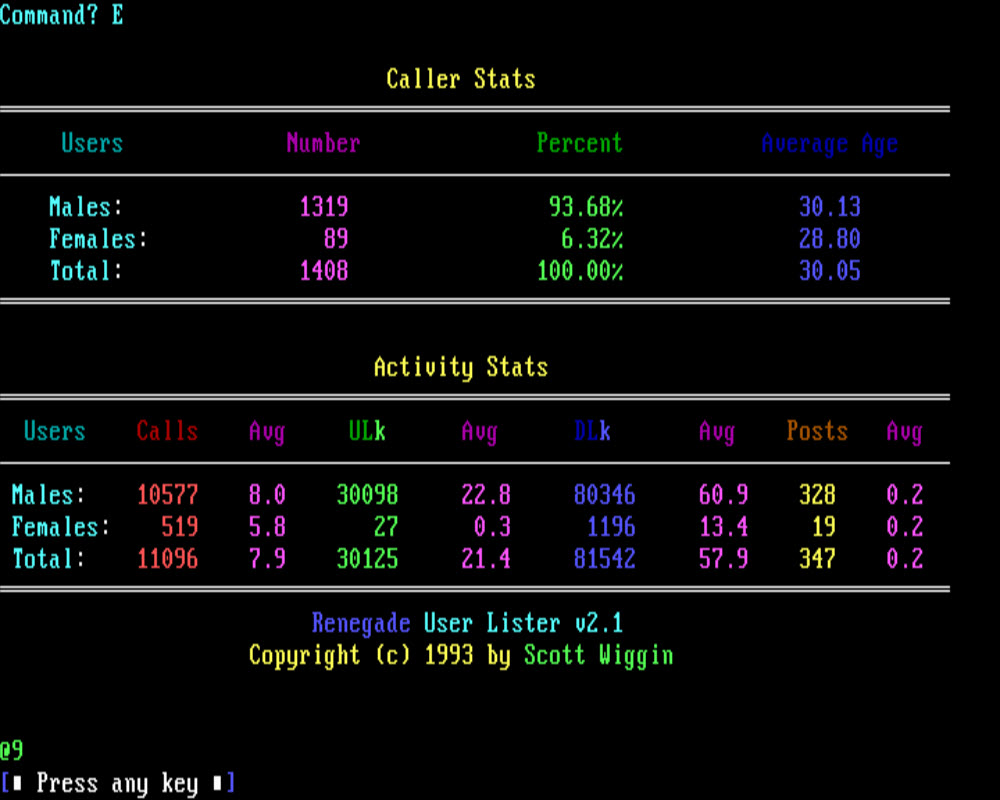Click the "Average Age" column header
Screen dimensions: 1000x800
point(829,144)
